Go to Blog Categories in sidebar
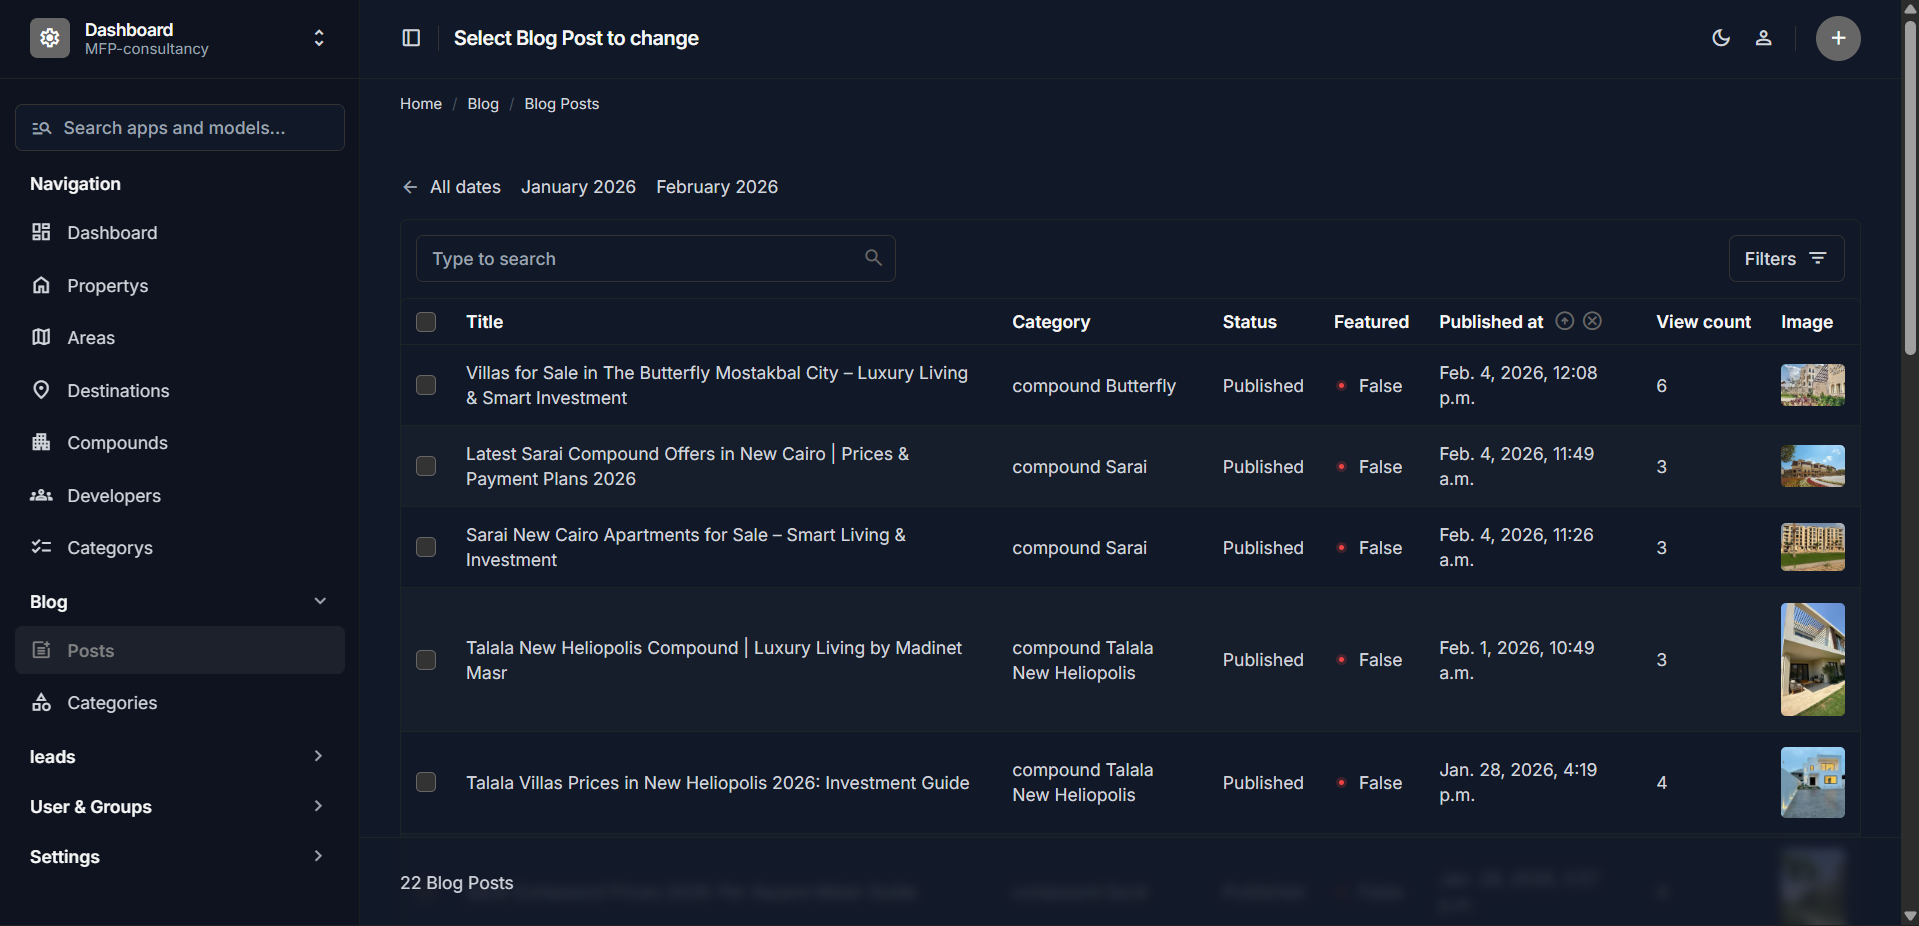The image size is (1919, 926). coord(112,703)
